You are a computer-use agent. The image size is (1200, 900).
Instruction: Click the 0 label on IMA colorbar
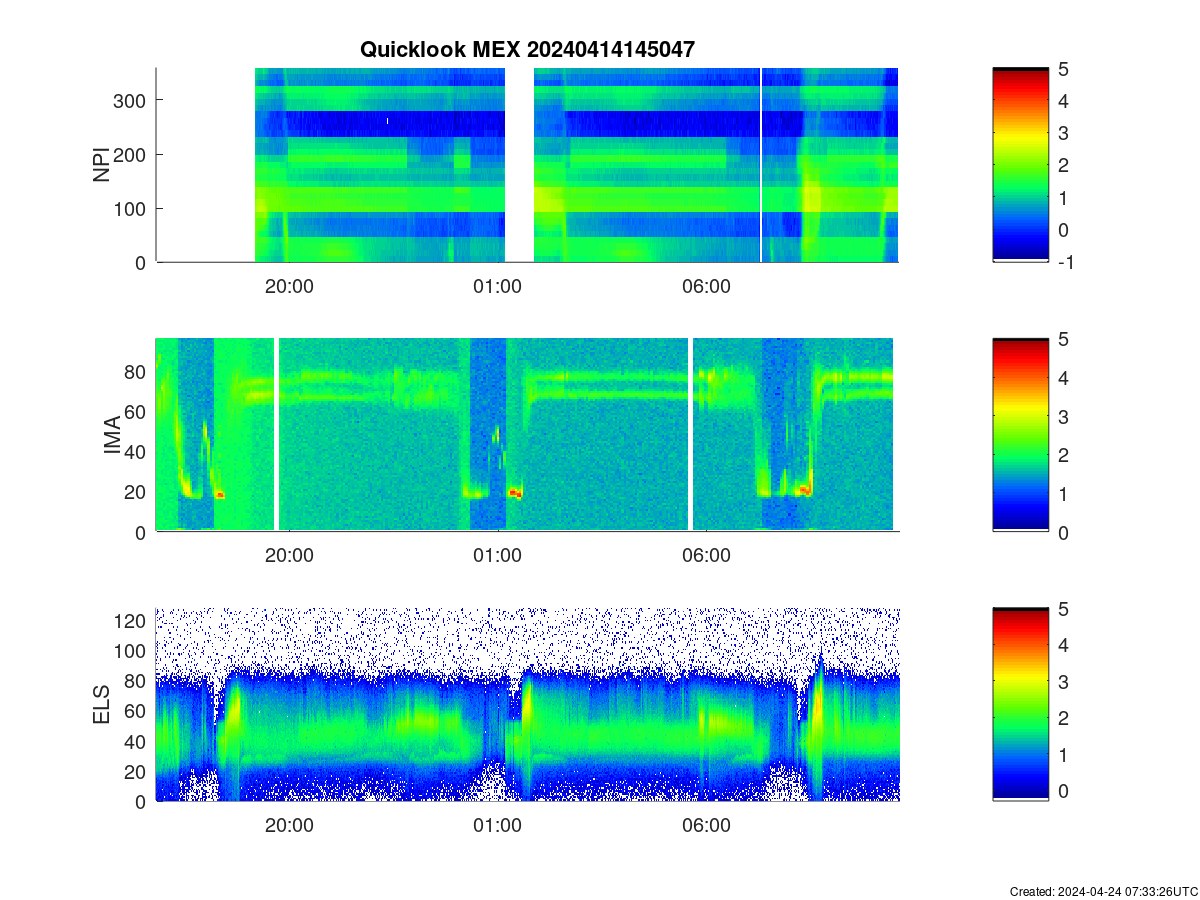point(1063,532)
